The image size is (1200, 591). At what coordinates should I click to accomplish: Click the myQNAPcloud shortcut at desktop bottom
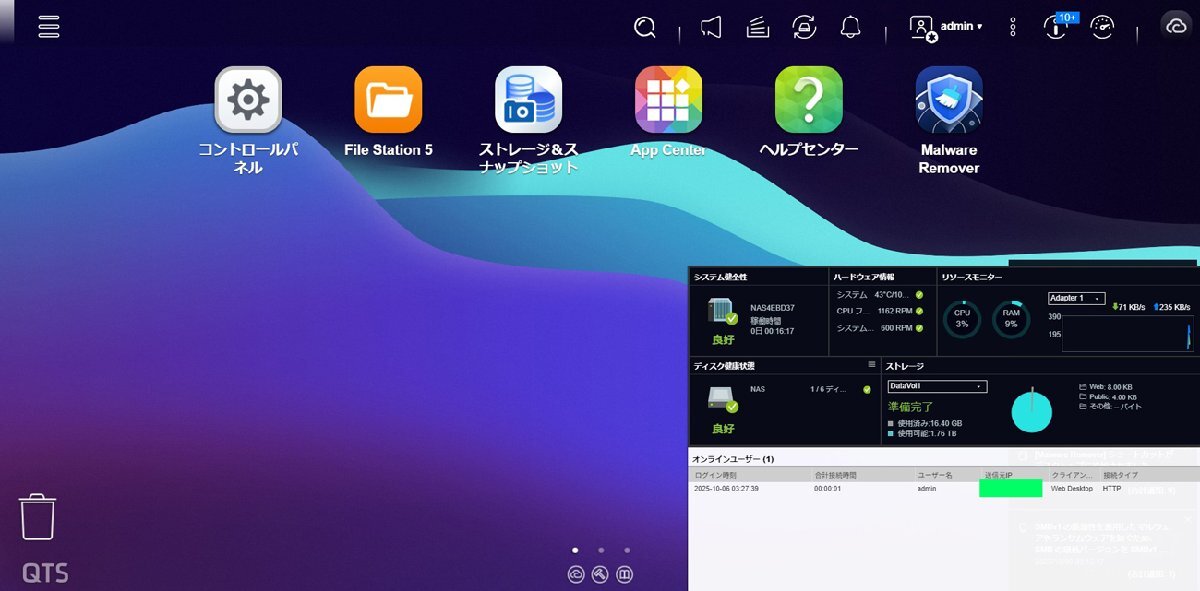[576, 574]
